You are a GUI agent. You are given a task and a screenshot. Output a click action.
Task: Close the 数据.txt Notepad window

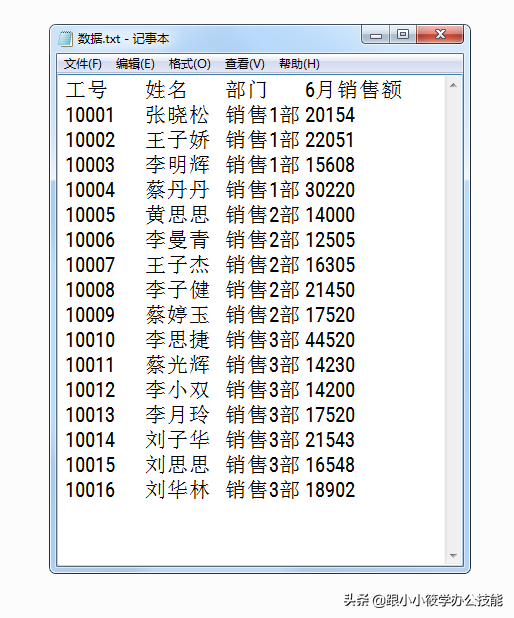(440, 35)
